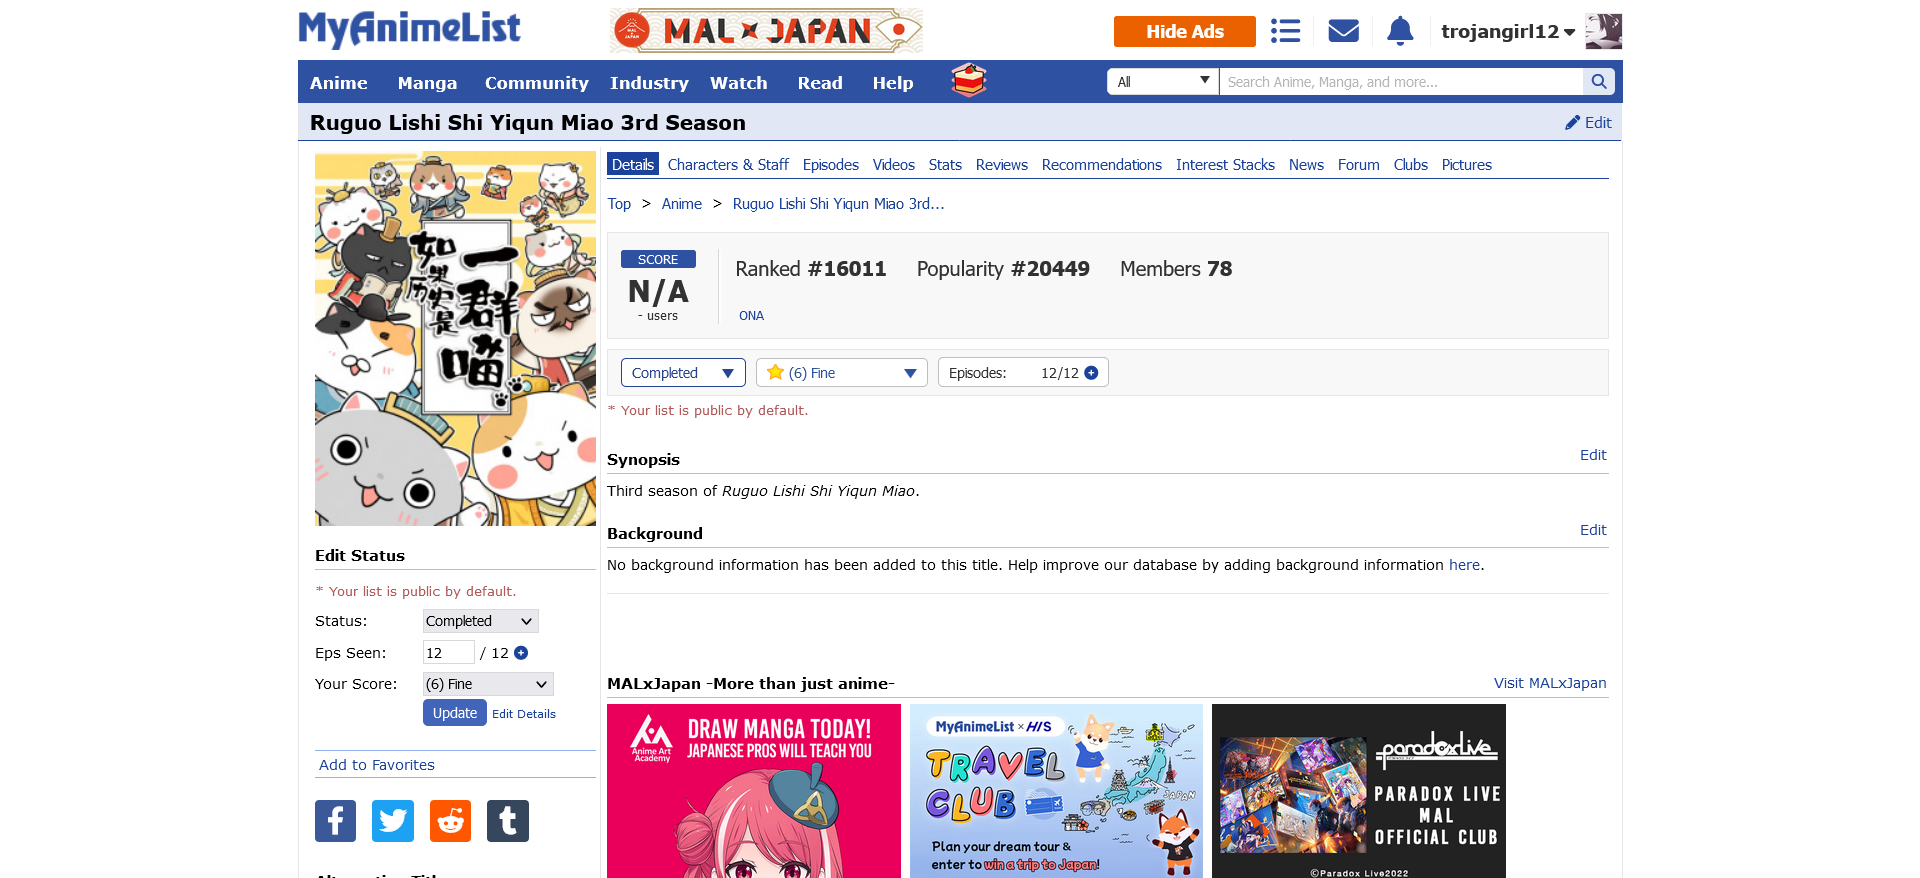Click the plus icon next to Eps Seen
Screen dimensions: 1920x878
[x=521, y=653]
